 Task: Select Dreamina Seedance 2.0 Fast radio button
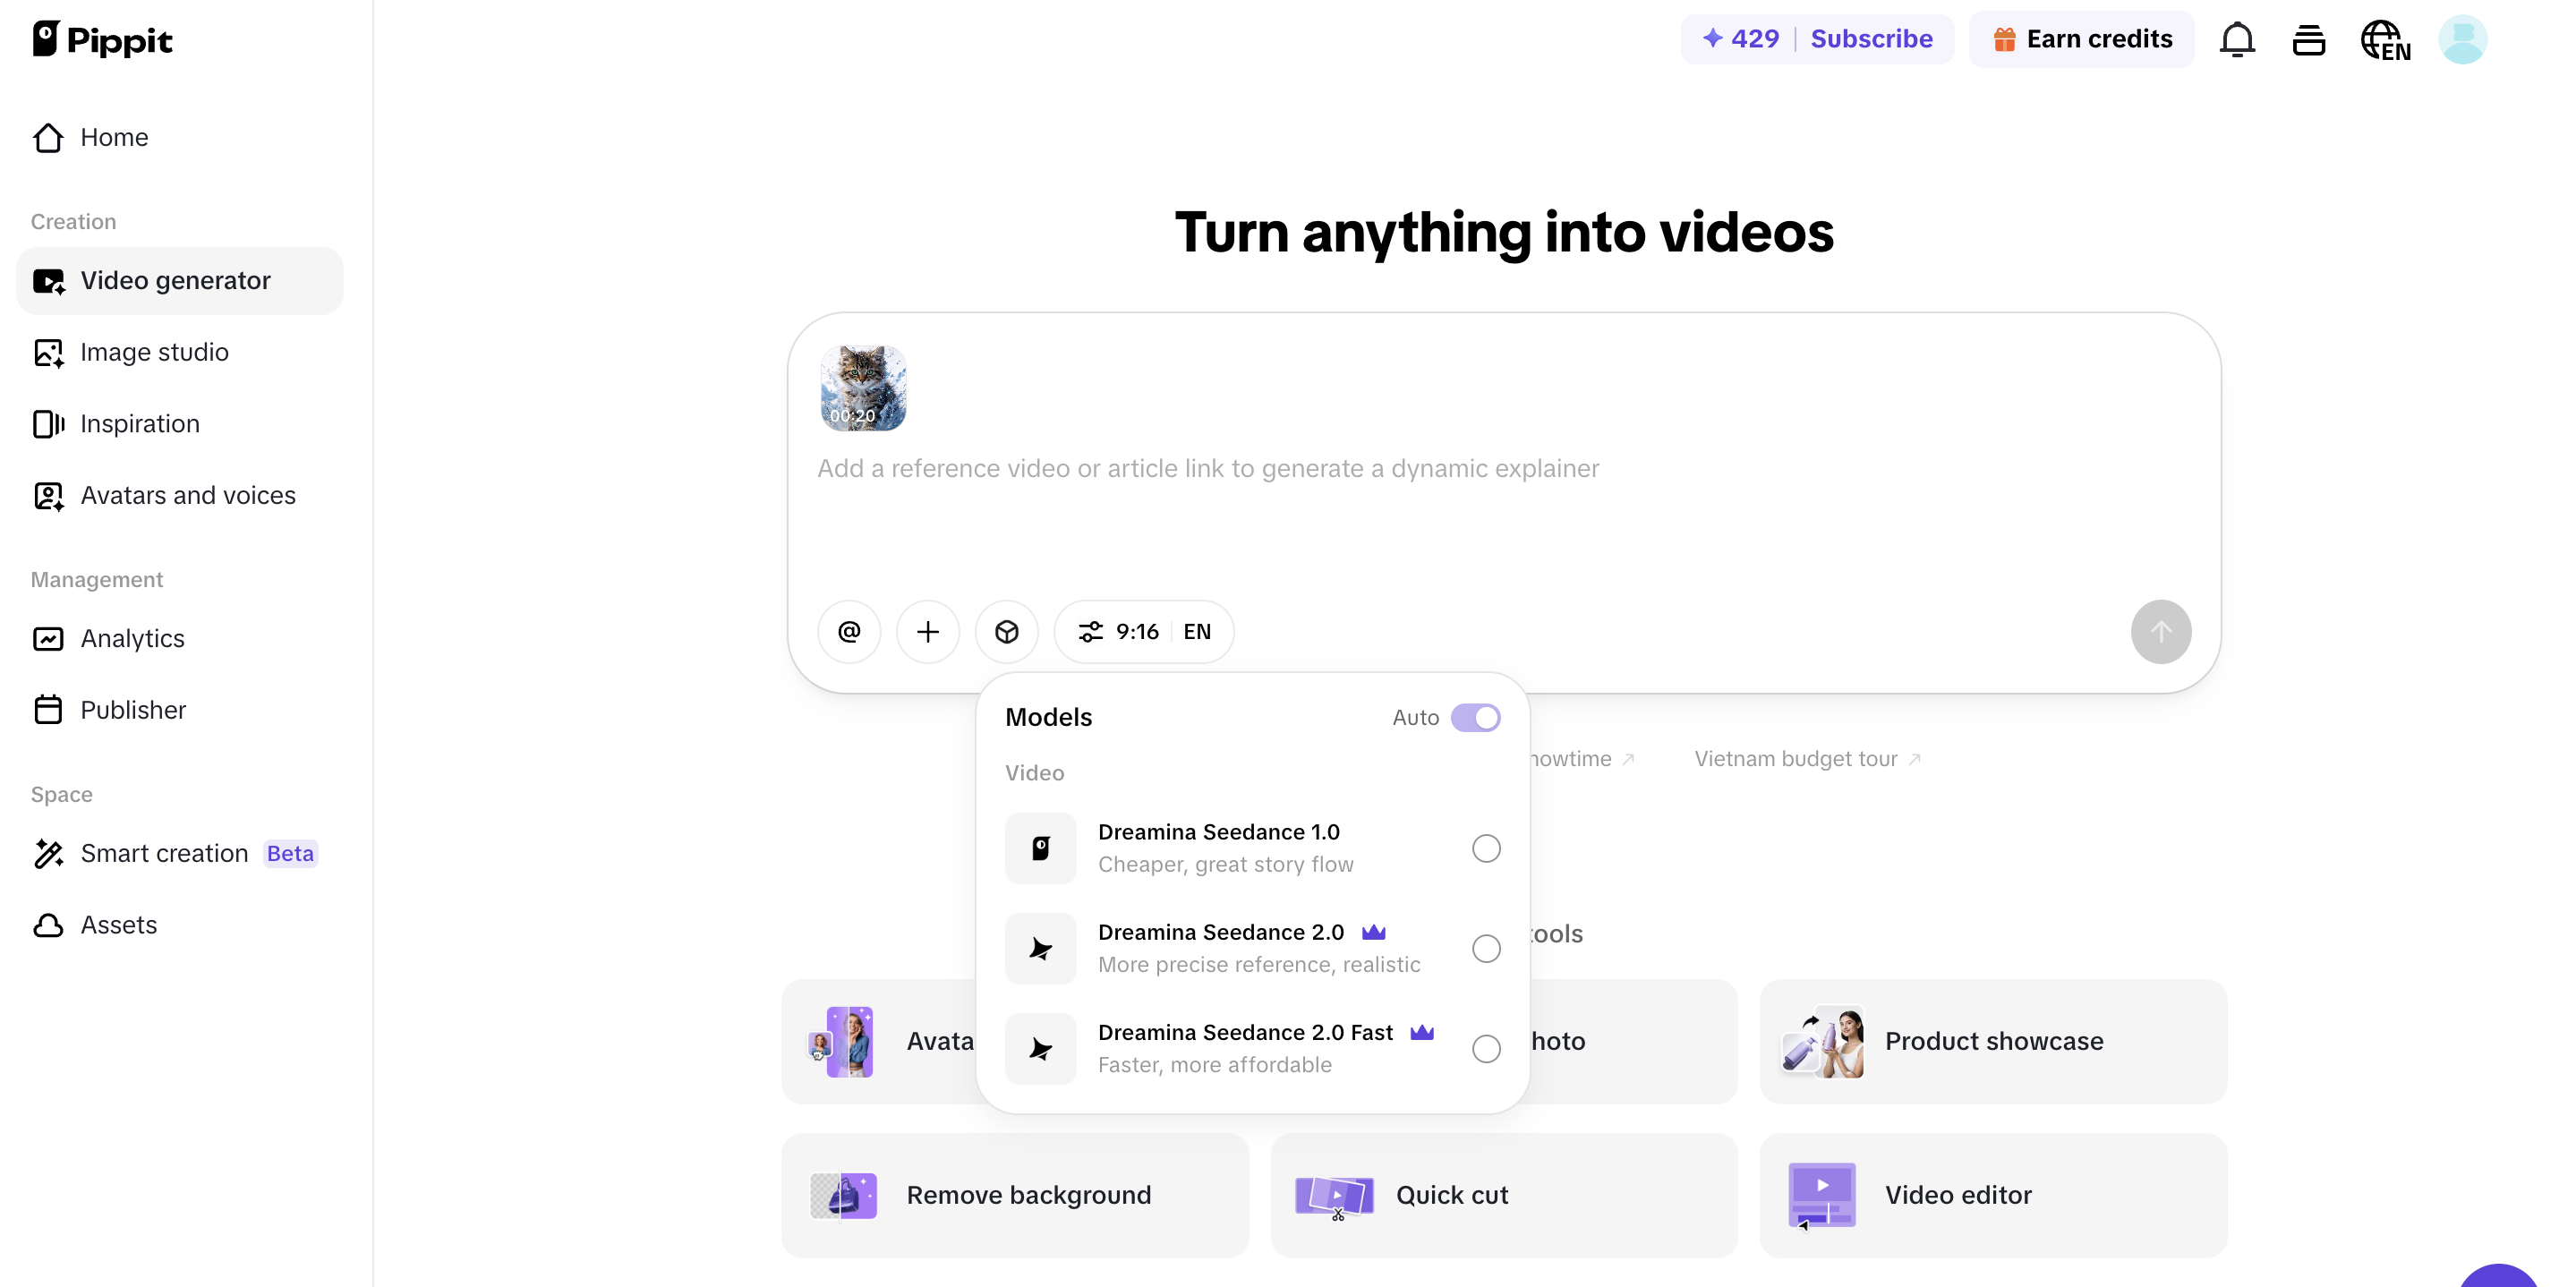coord(1486,1048)
